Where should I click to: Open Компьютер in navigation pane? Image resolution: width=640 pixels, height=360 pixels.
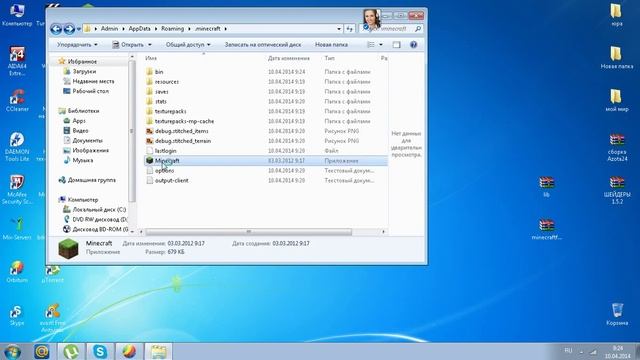pyautogui.click(x=83, y=200)
